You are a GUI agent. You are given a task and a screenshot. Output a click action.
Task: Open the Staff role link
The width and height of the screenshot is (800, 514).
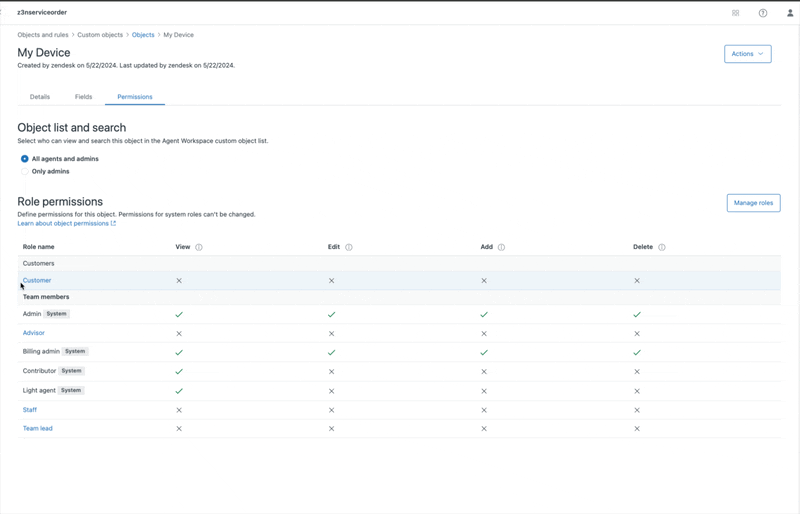[x=30, y=410]
